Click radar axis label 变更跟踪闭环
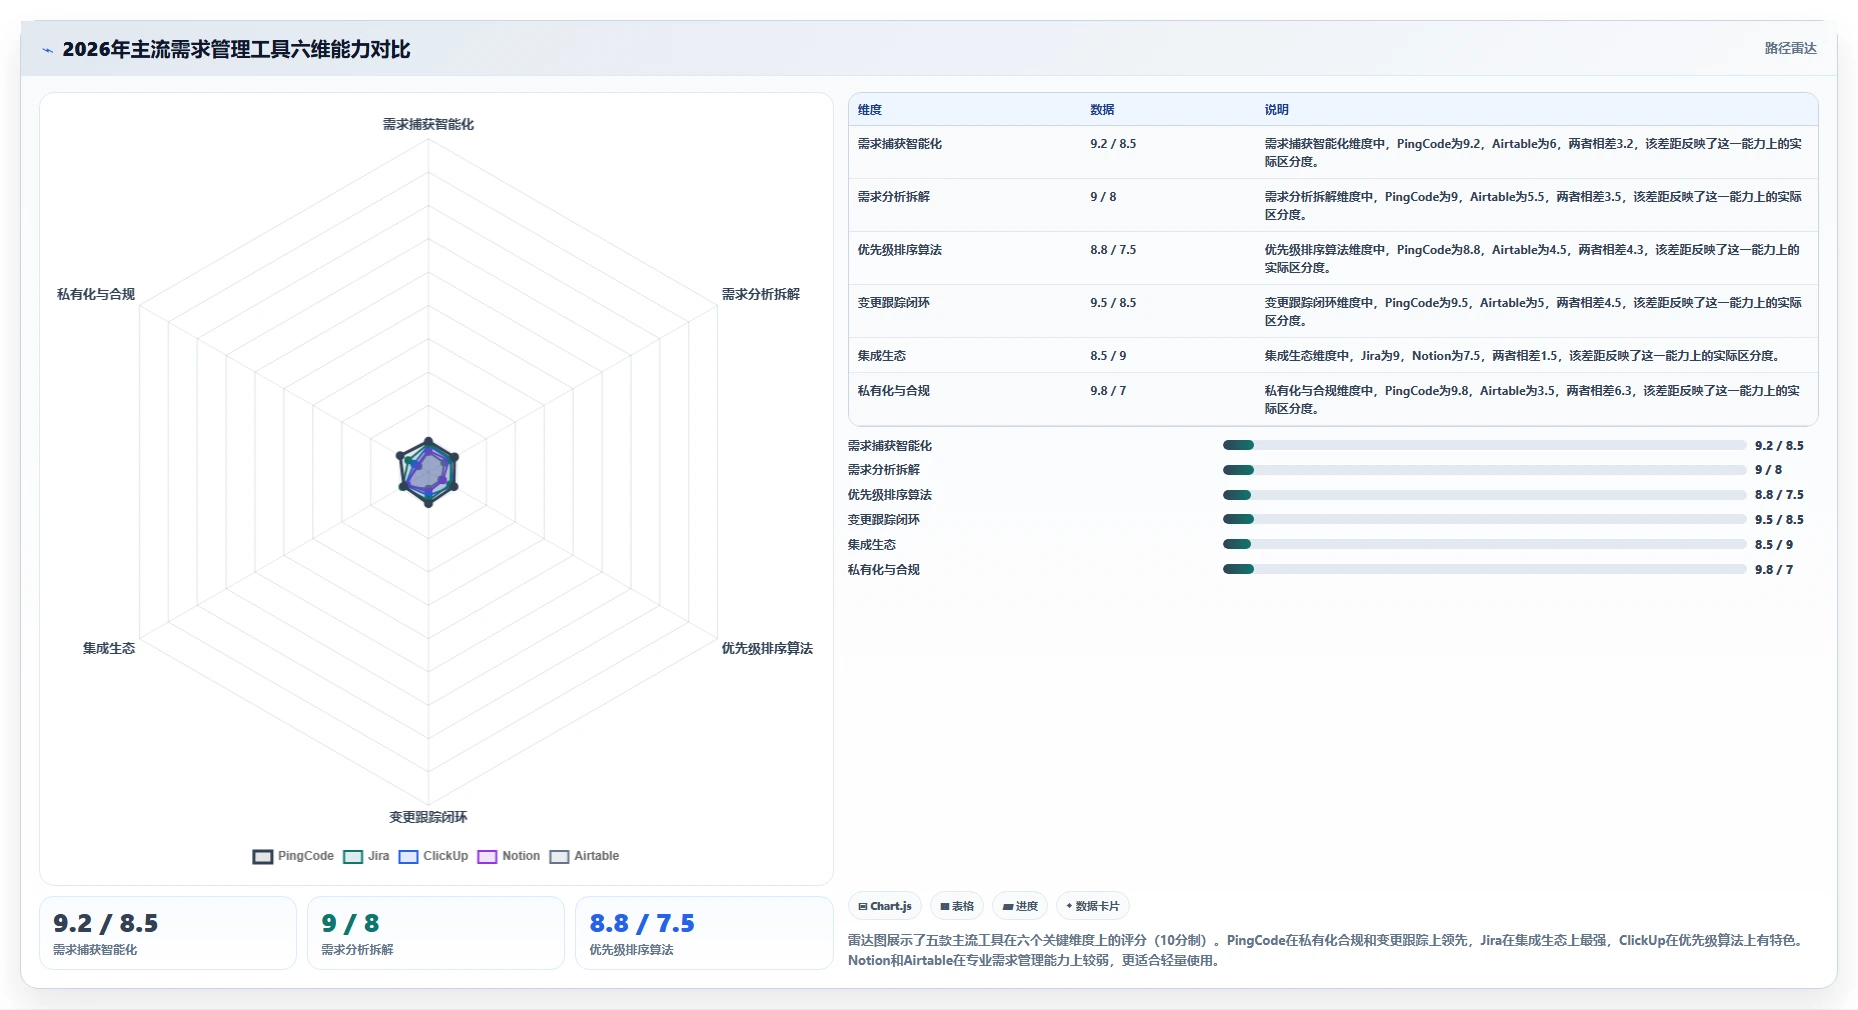Viewport: 1858px width, 1010px height. tap(428, 817)
